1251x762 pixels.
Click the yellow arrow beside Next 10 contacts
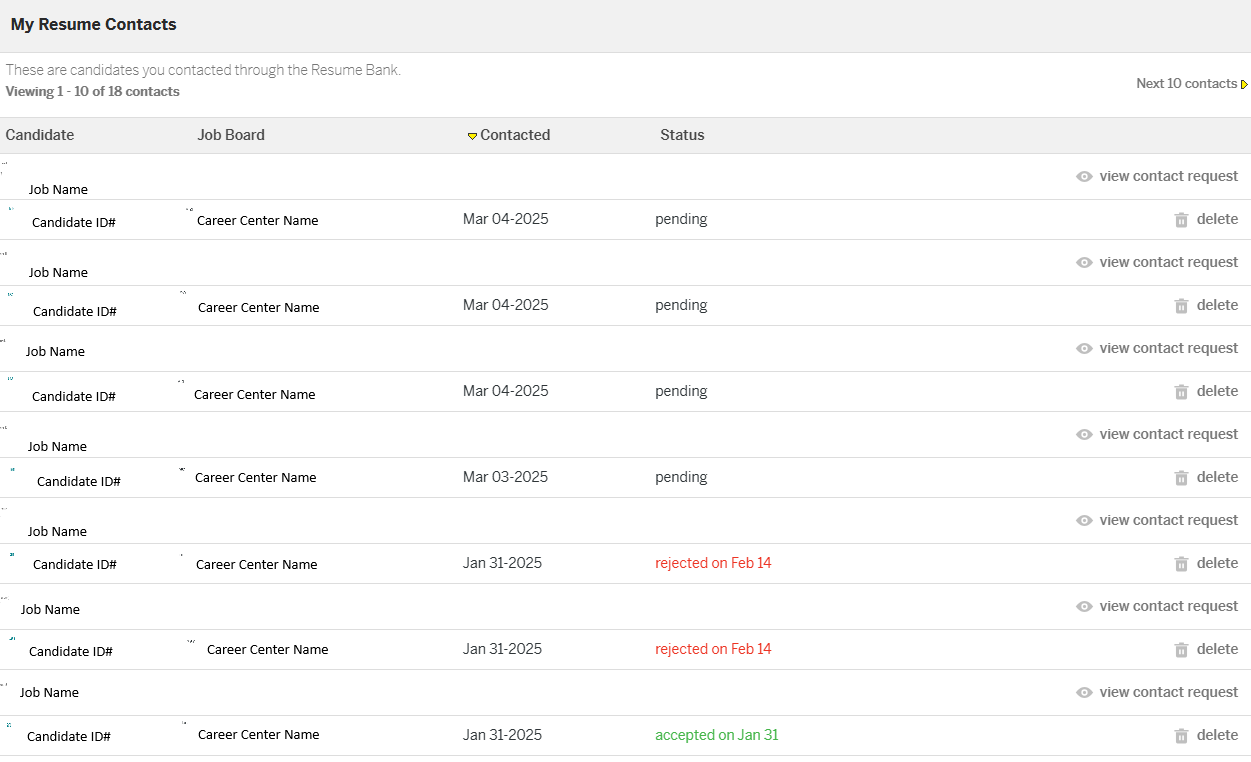[x=1244, y=85]
